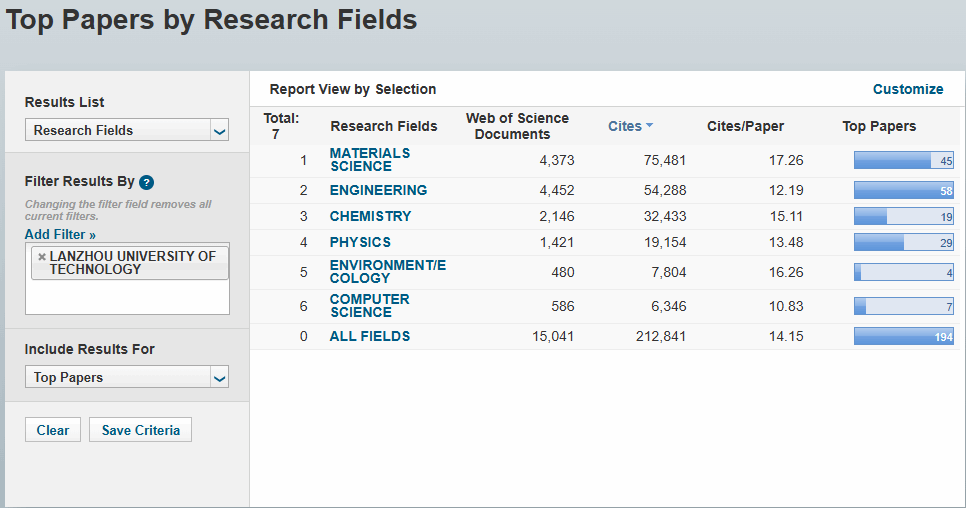Click the Cites sort arrow
This screenshot has width=966, height=508.
(x=649, y=126)
